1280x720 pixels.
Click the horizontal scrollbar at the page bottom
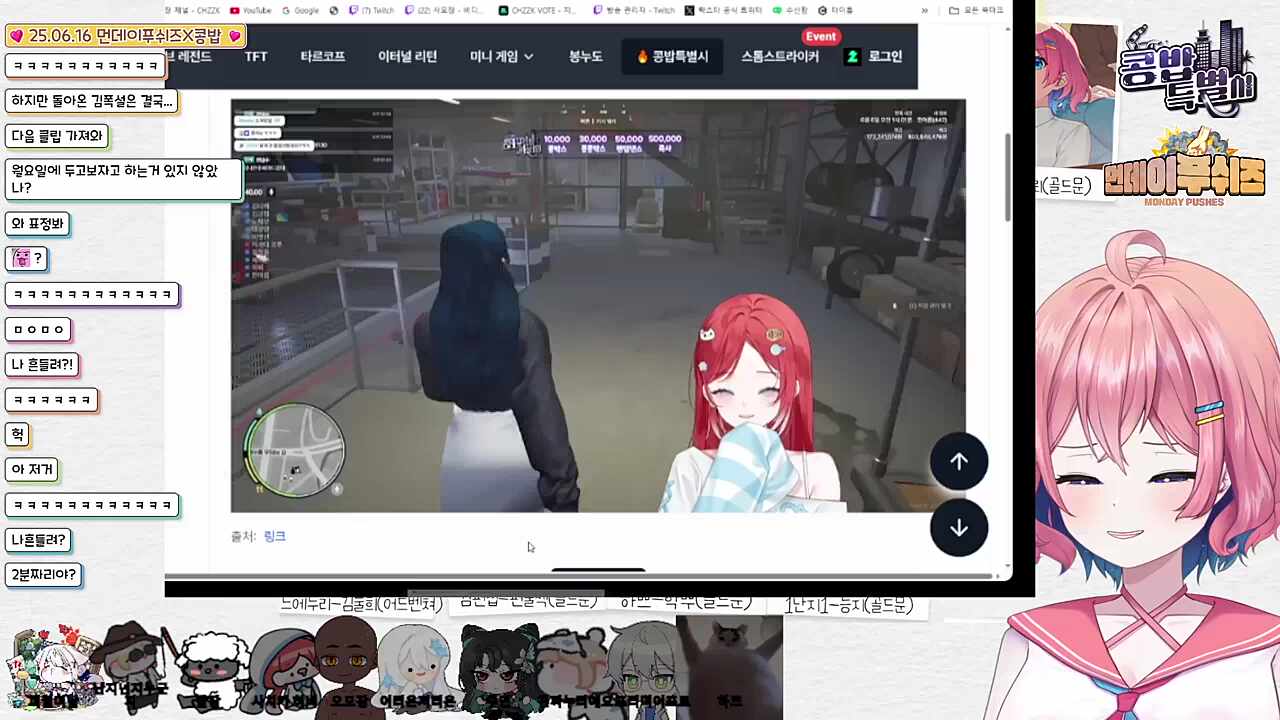(580, 576)
